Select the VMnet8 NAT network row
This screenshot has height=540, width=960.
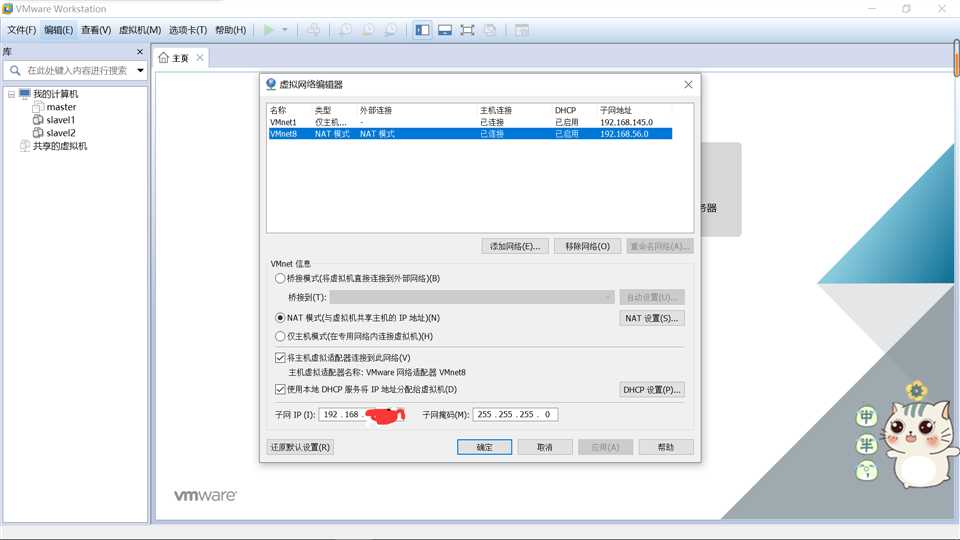[x=470, y=133]
